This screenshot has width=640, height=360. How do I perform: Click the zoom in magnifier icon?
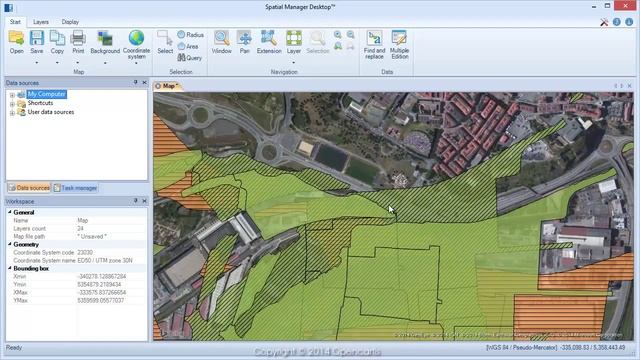(x=338, y=35)
